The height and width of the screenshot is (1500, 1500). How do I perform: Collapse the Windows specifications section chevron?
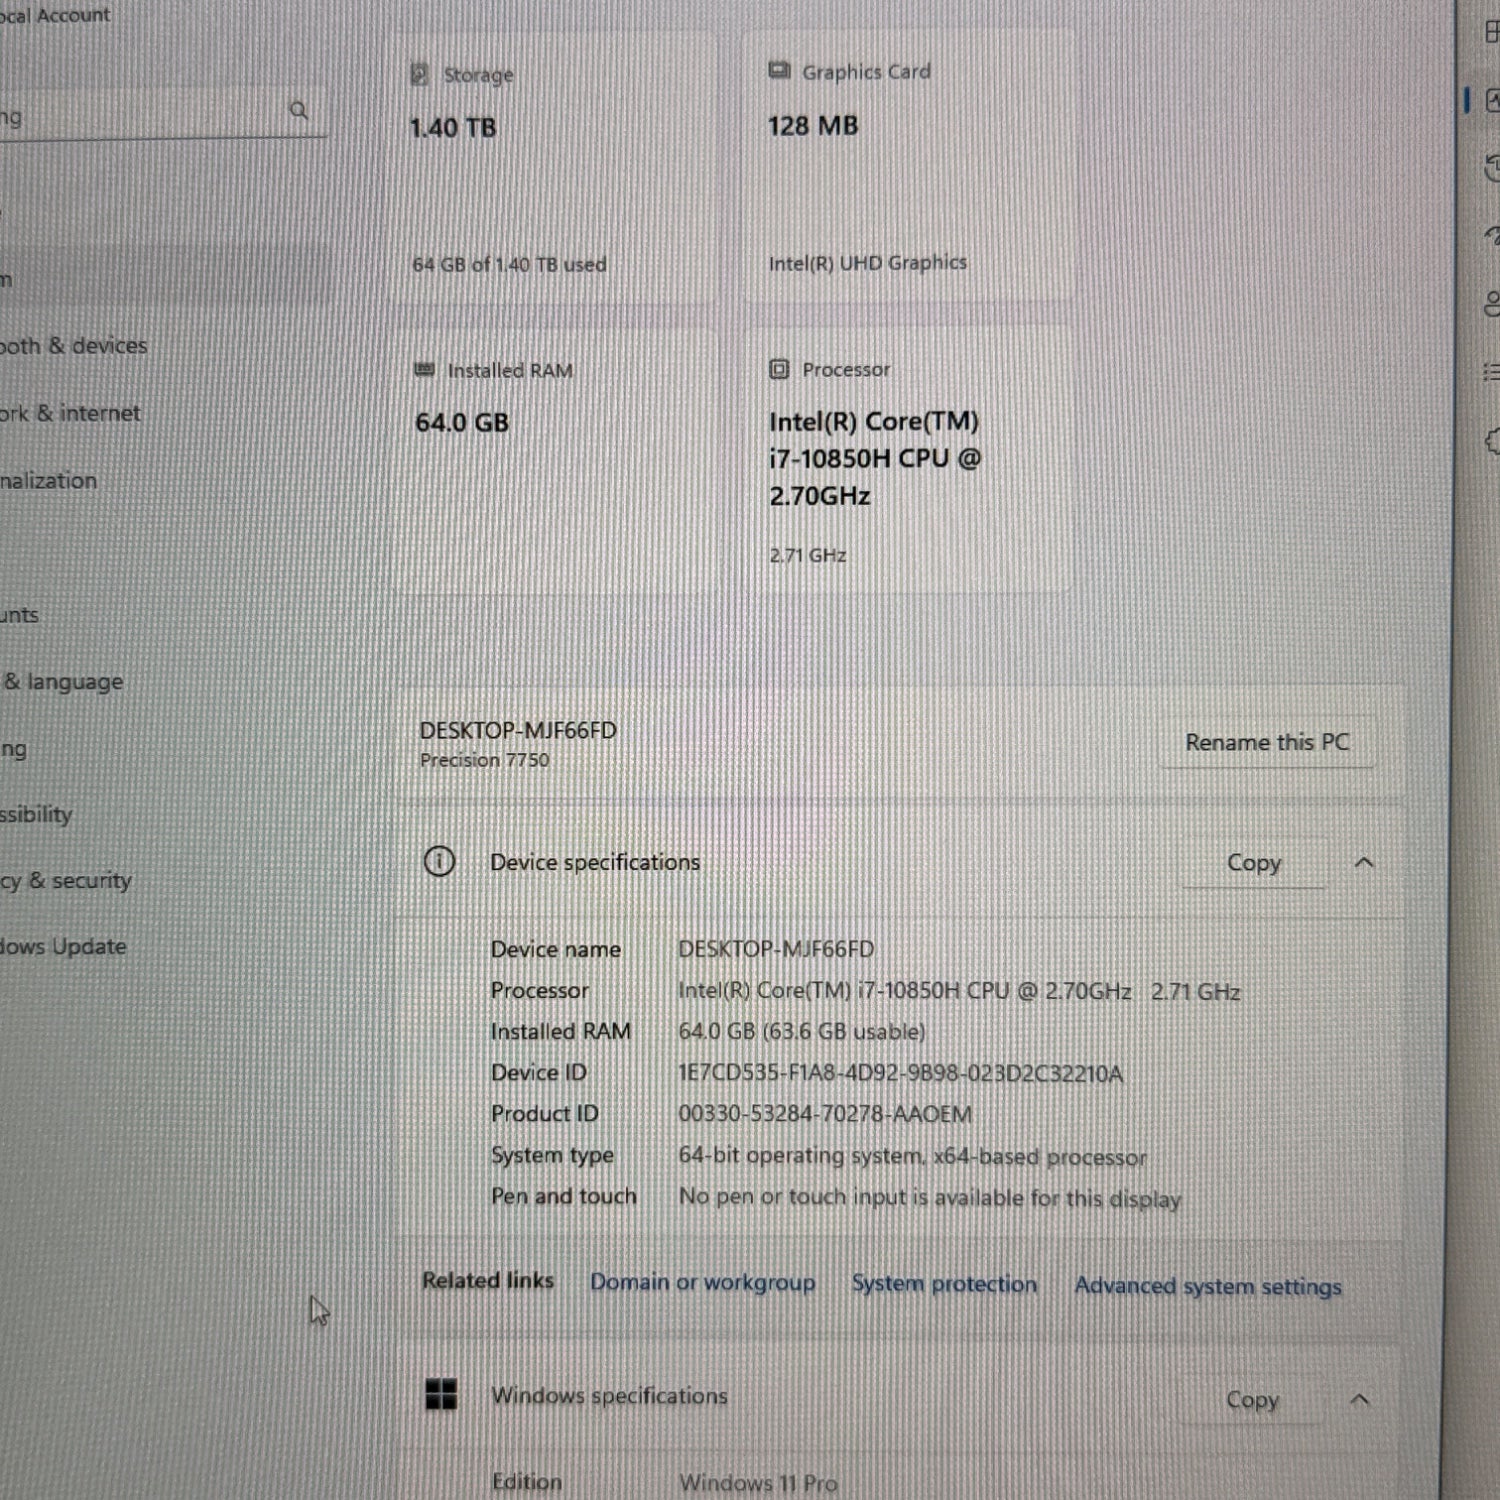coord(1360,1399)
